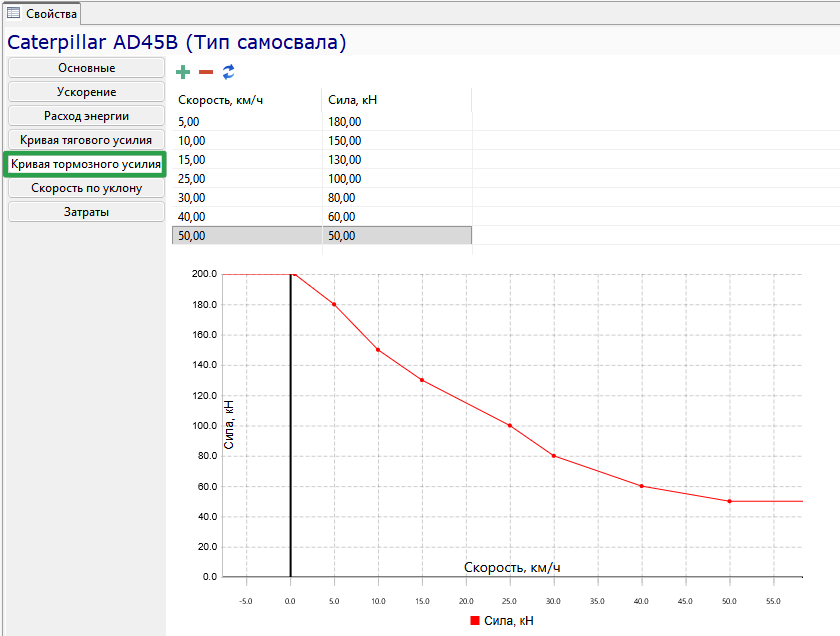Select the force cell 60,00
This screenshot has width=840, height=636.
[397, 217]
